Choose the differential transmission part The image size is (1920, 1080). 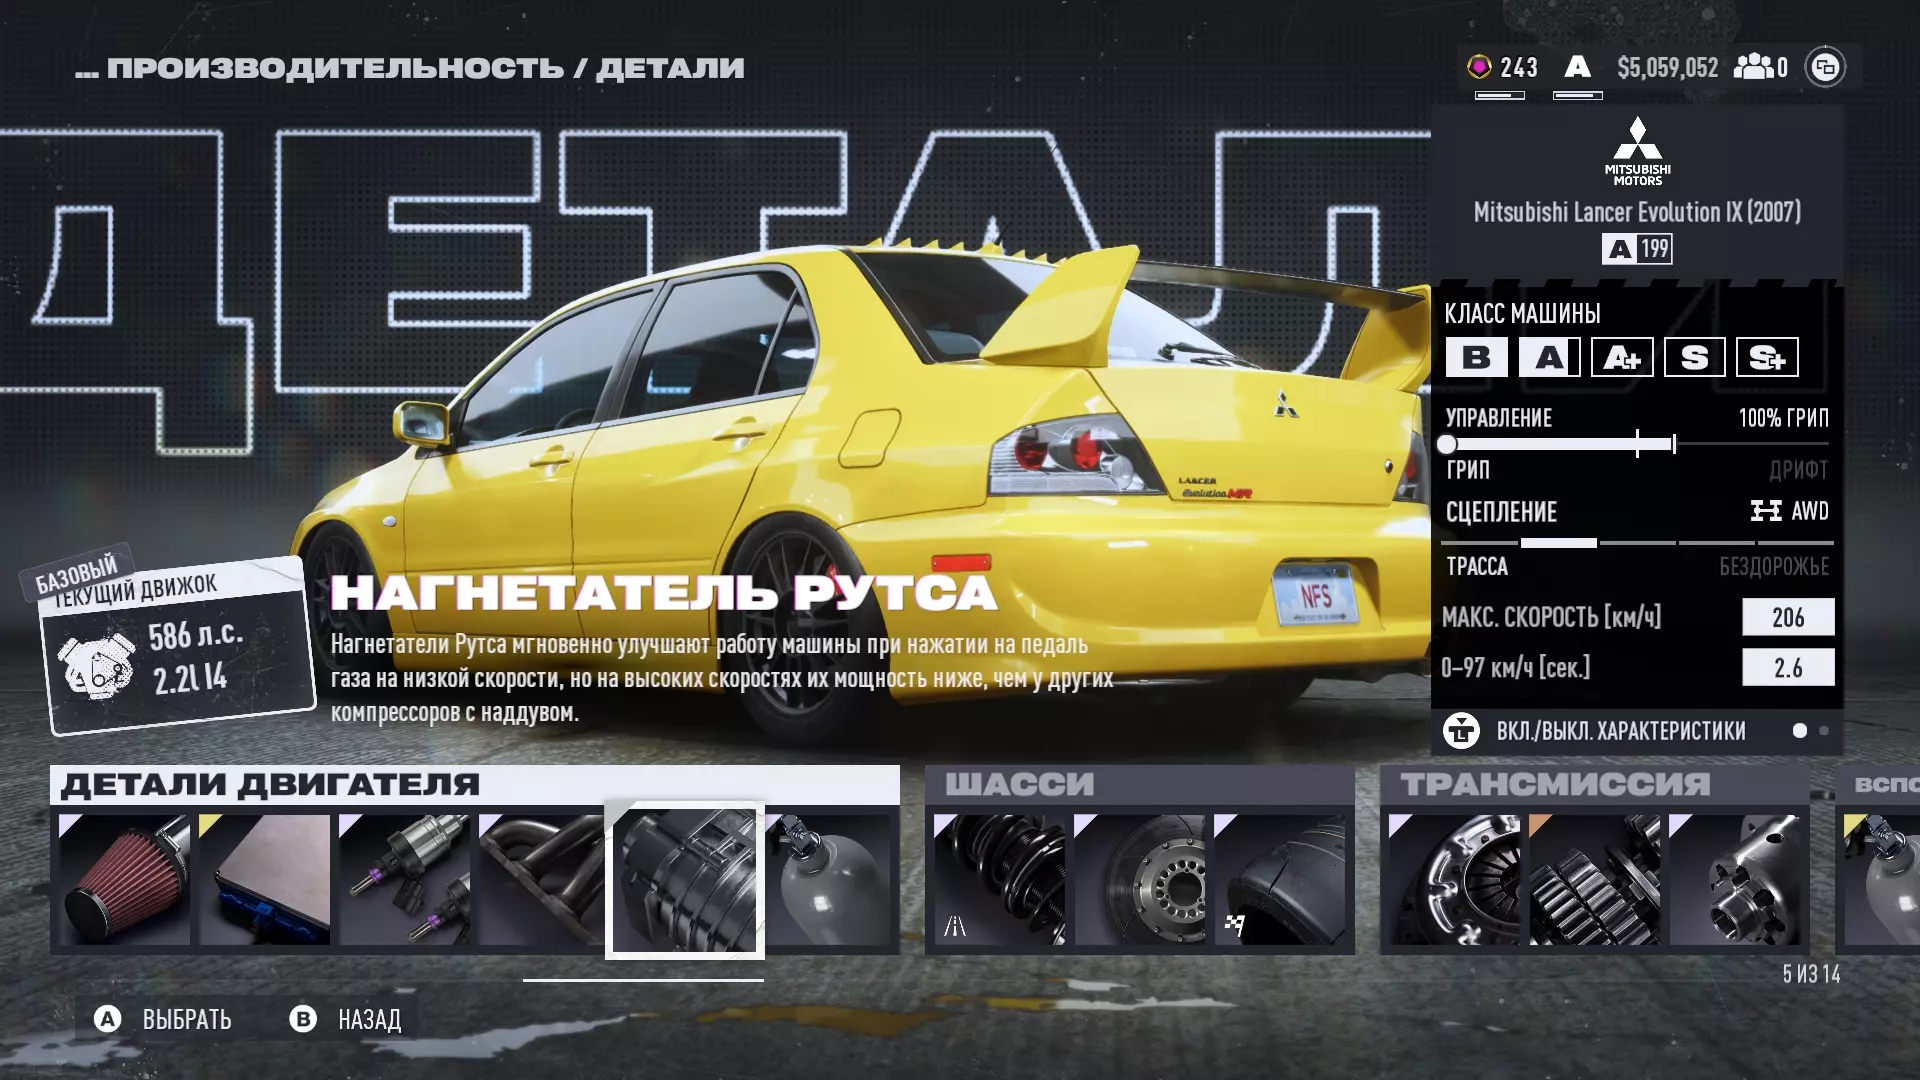[x=1734, y=879]
